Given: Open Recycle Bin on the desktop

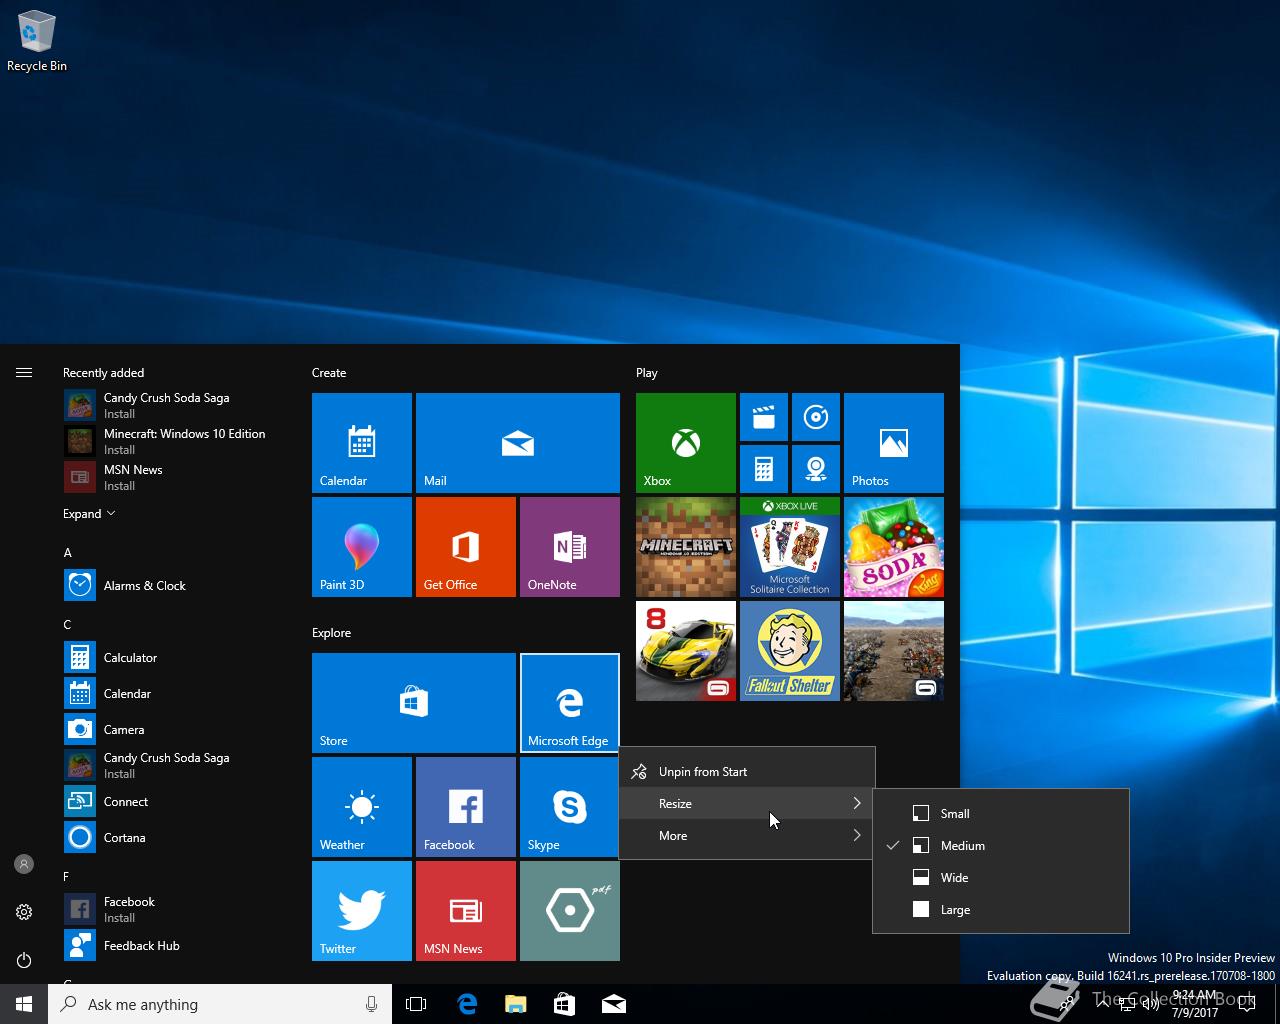Looking at the screenshot, I should 37,42.
